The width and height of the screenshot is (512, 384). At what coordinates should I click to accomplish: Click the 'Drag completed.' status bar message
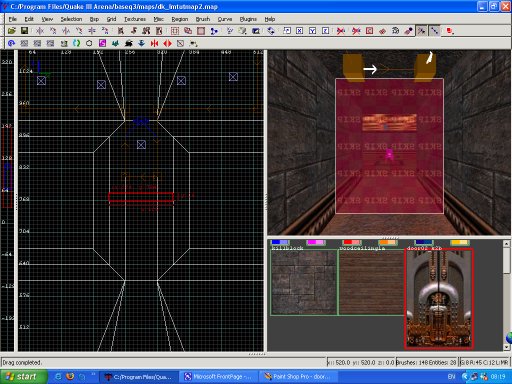pos(22,362)
